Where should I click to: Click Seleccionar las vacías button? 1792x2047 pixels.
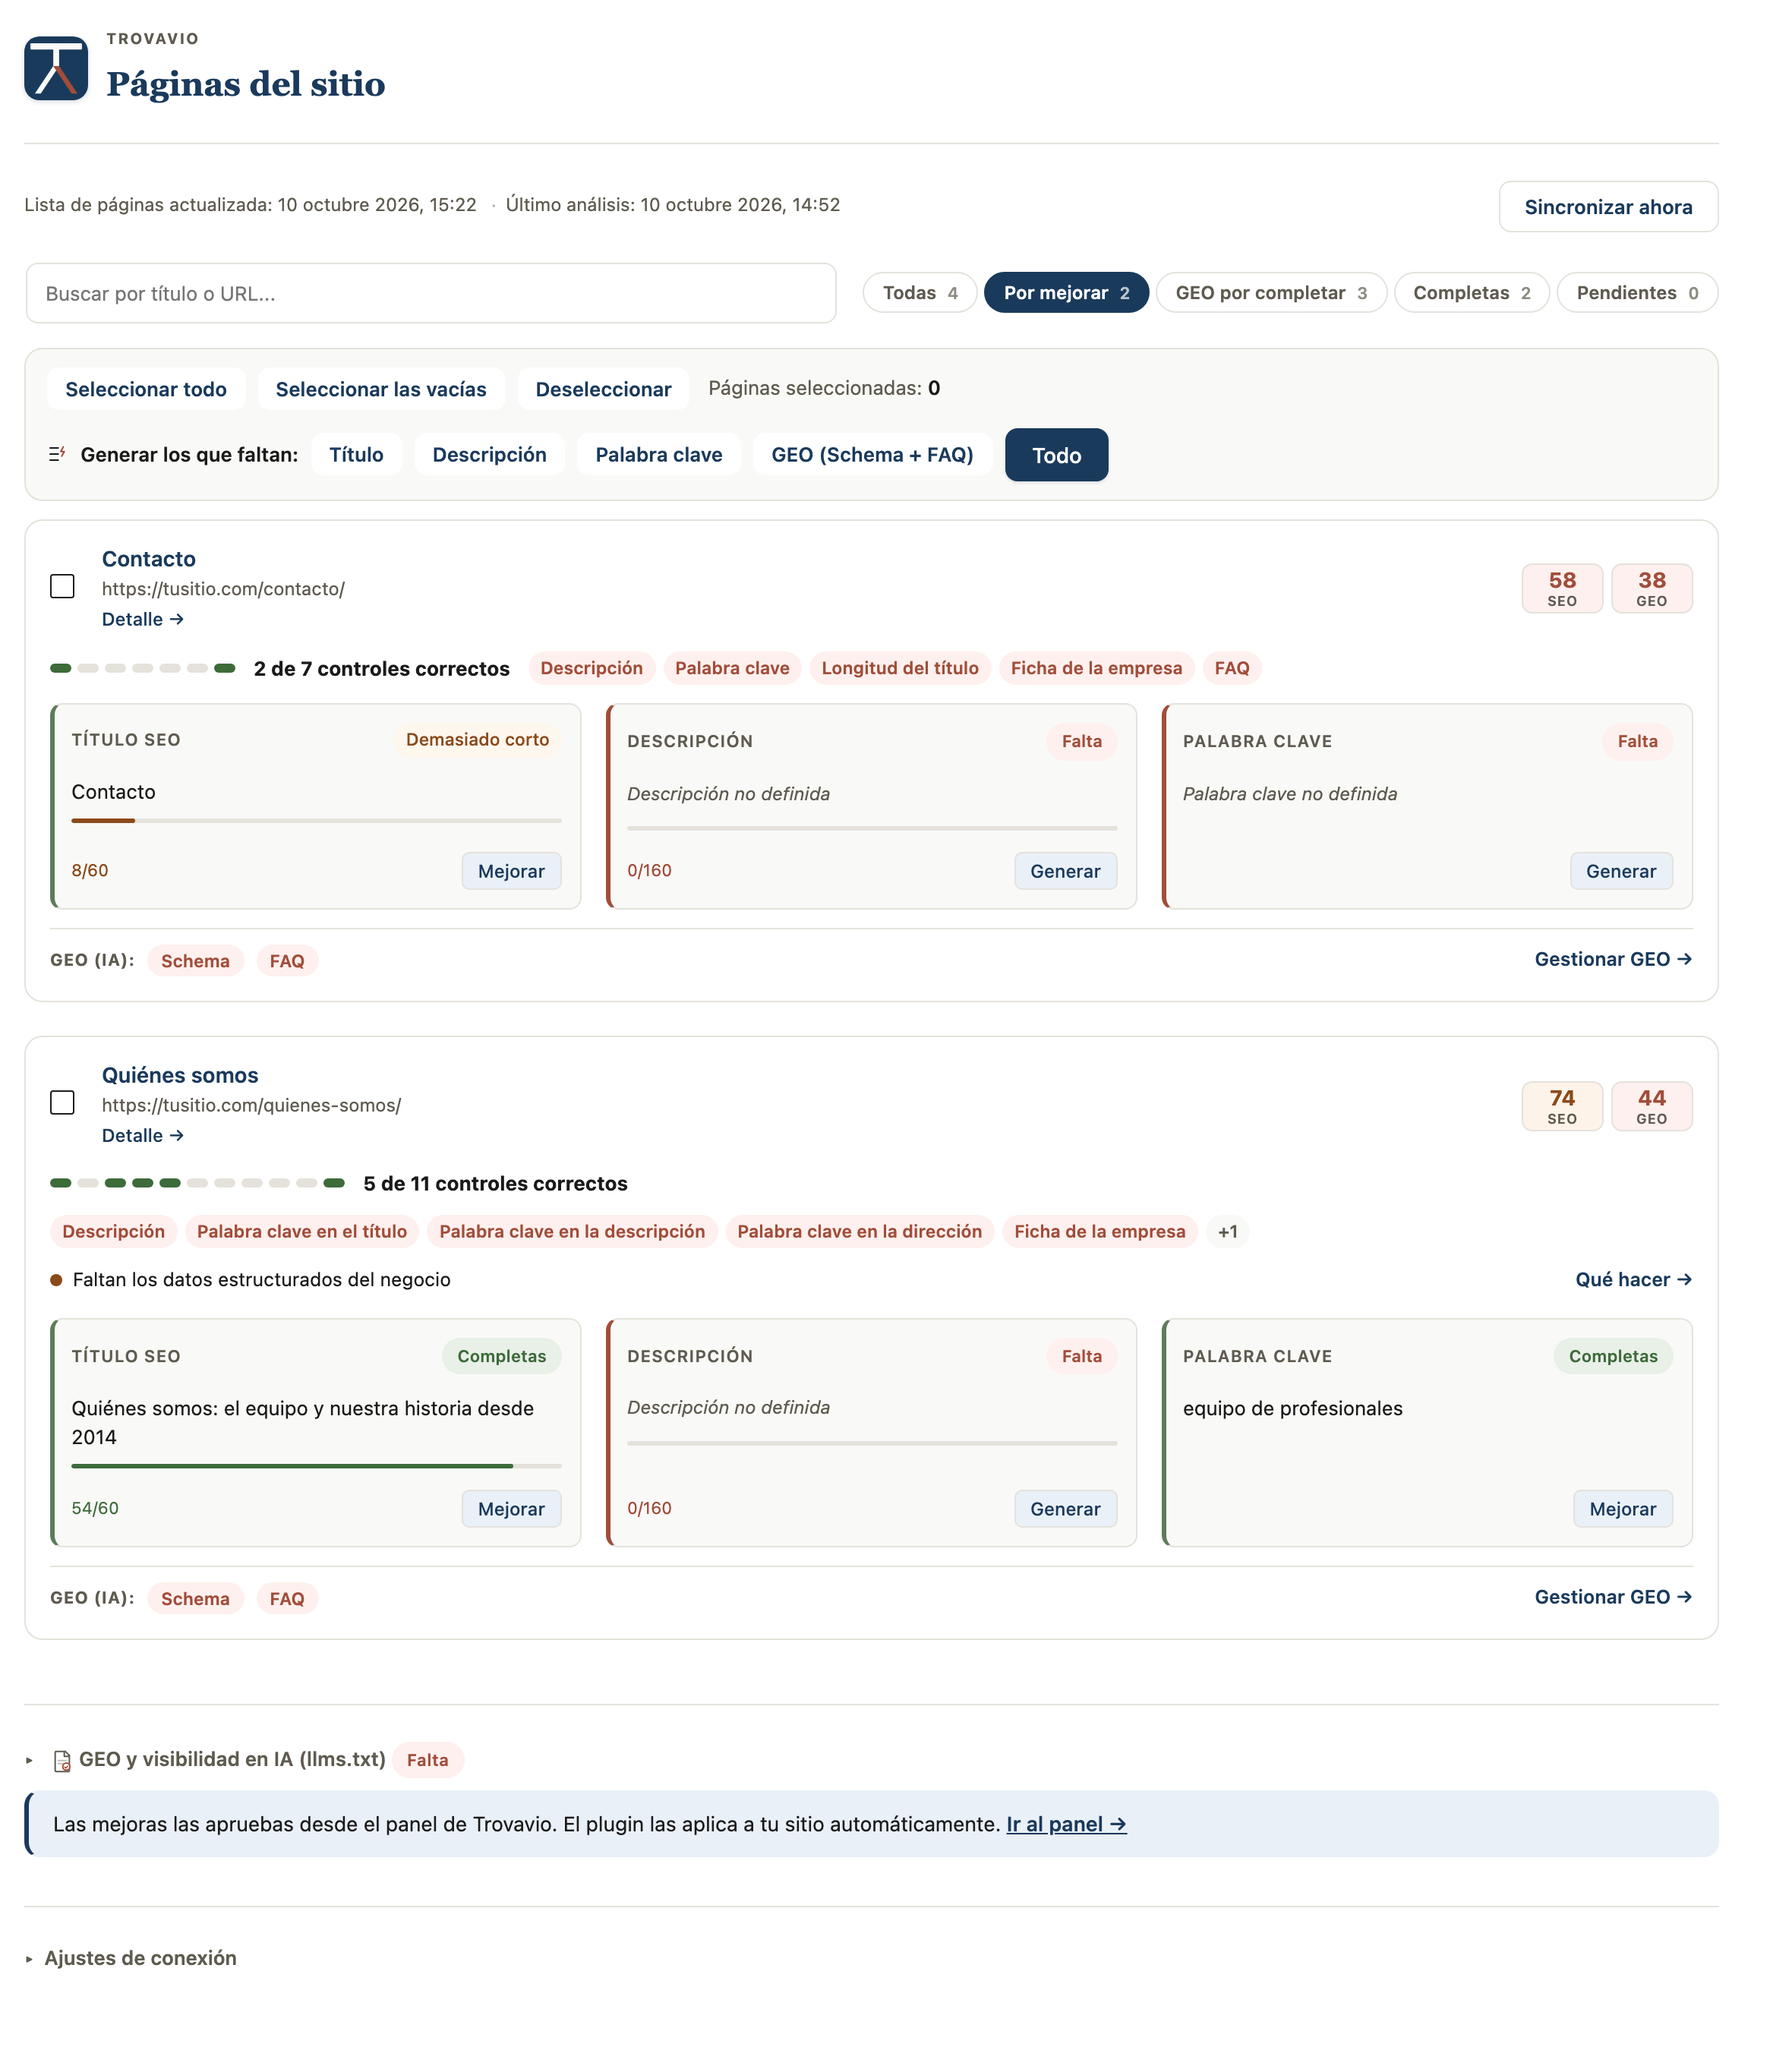pos(381,389)
